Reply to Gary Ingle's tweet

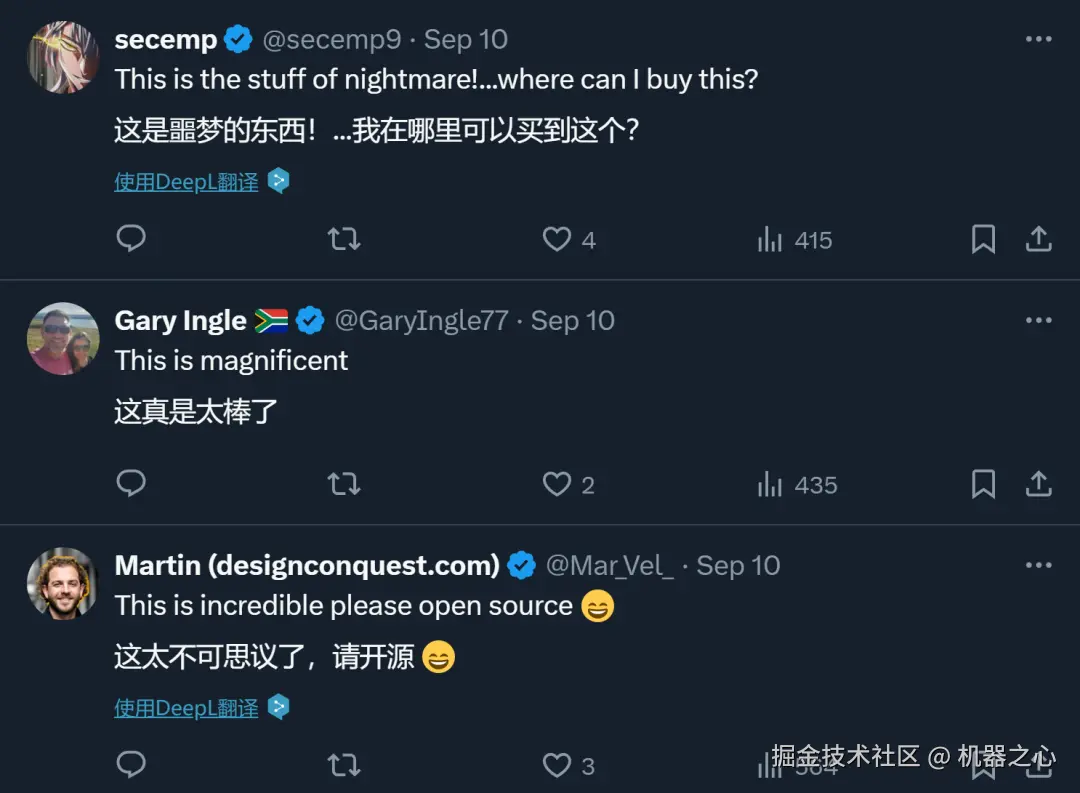pos(131,484)
